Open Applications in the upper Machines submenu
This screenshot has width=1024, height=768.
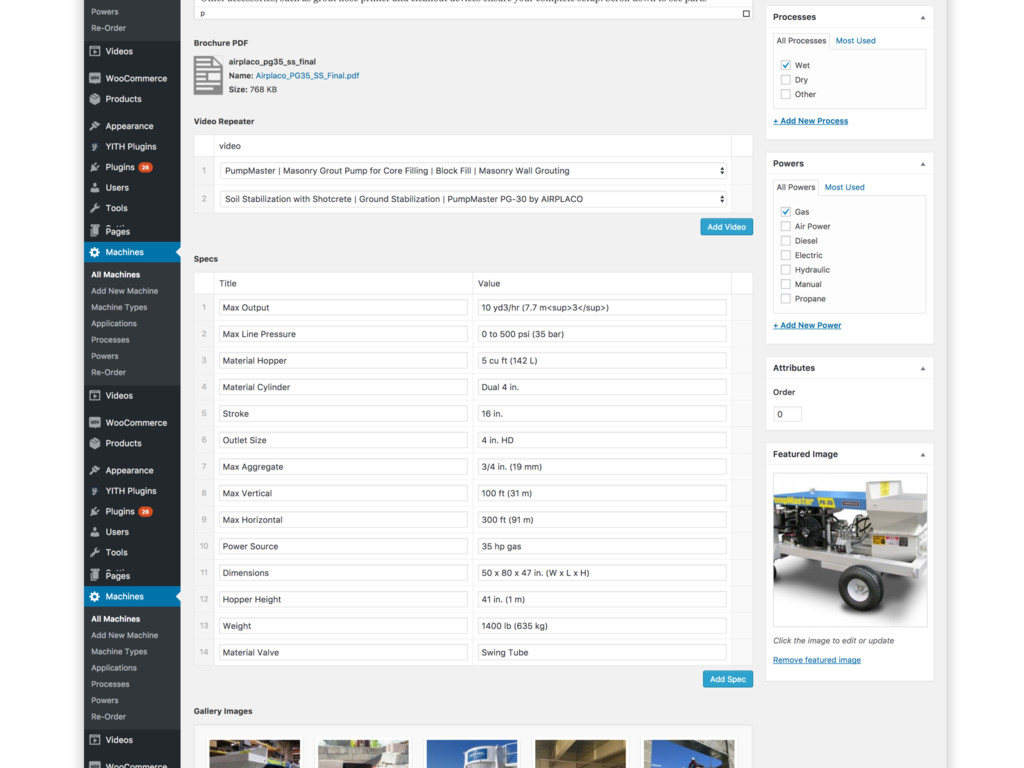click(x=114, y=324)
